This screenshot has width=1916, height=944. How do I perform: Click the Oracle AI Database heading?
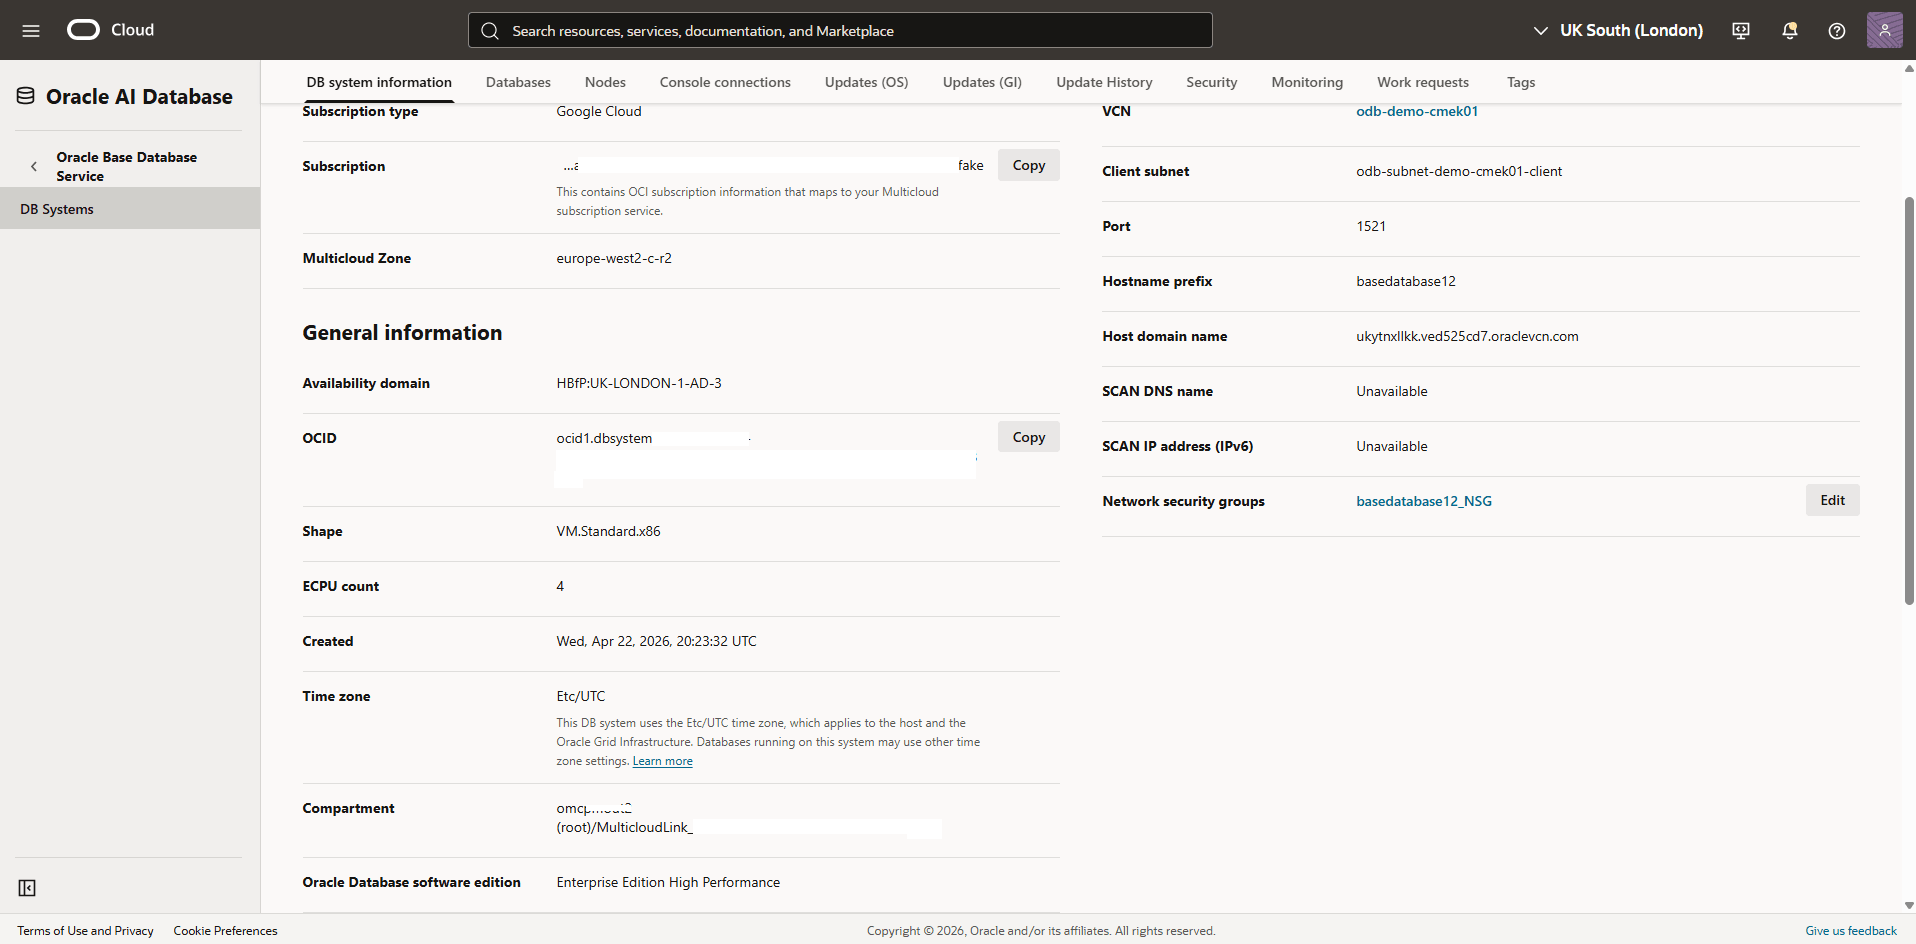[139, 96]
